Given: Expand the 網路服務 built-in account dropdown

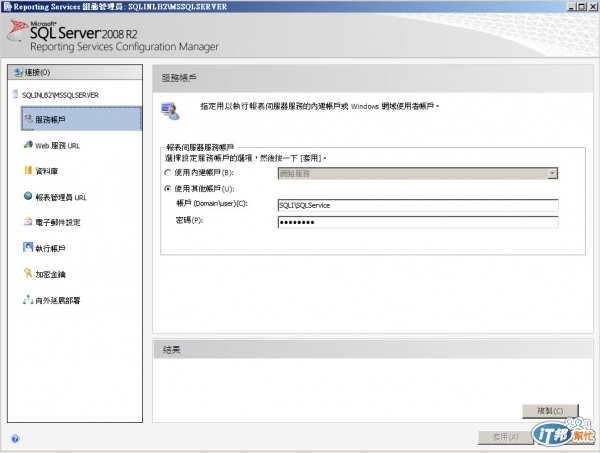Looking at the screenshot, I should click(x=552, y=174).
